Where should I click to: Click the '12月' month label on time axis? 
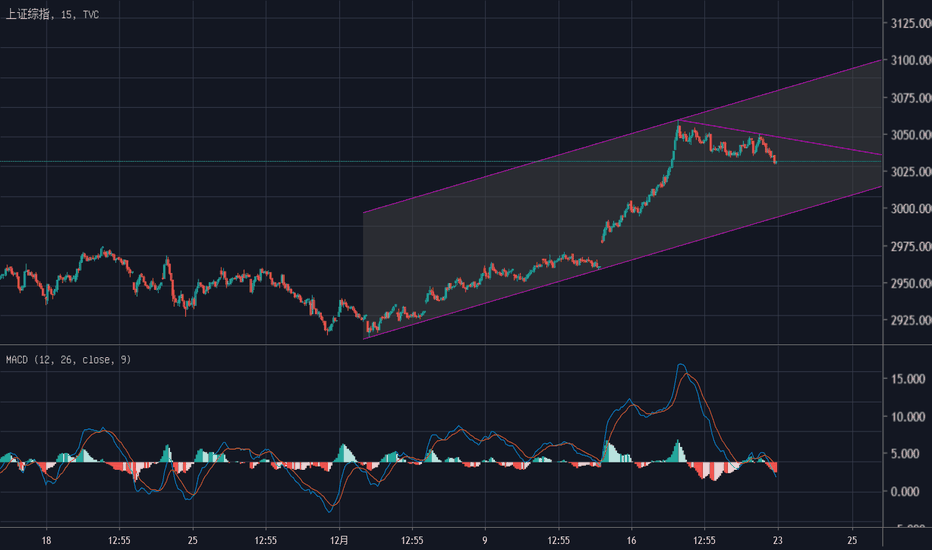tap(339, 540)
